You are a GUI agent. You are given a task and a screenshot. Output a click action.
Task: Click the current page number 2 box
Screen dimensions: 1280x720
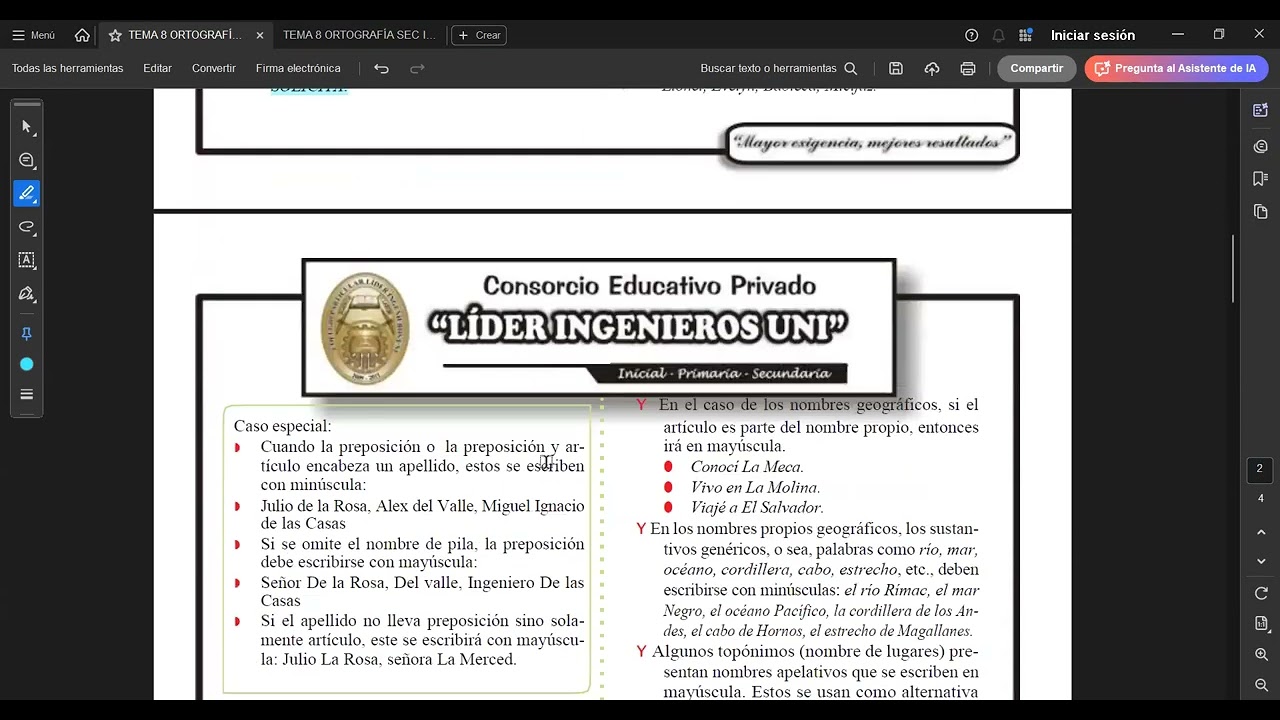pos(1260,469)
